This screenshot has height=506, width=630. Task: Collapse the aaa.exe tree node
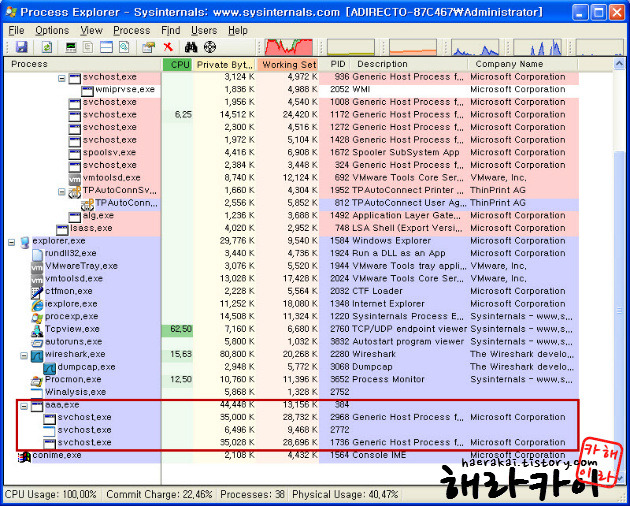(x=24, y=406)
